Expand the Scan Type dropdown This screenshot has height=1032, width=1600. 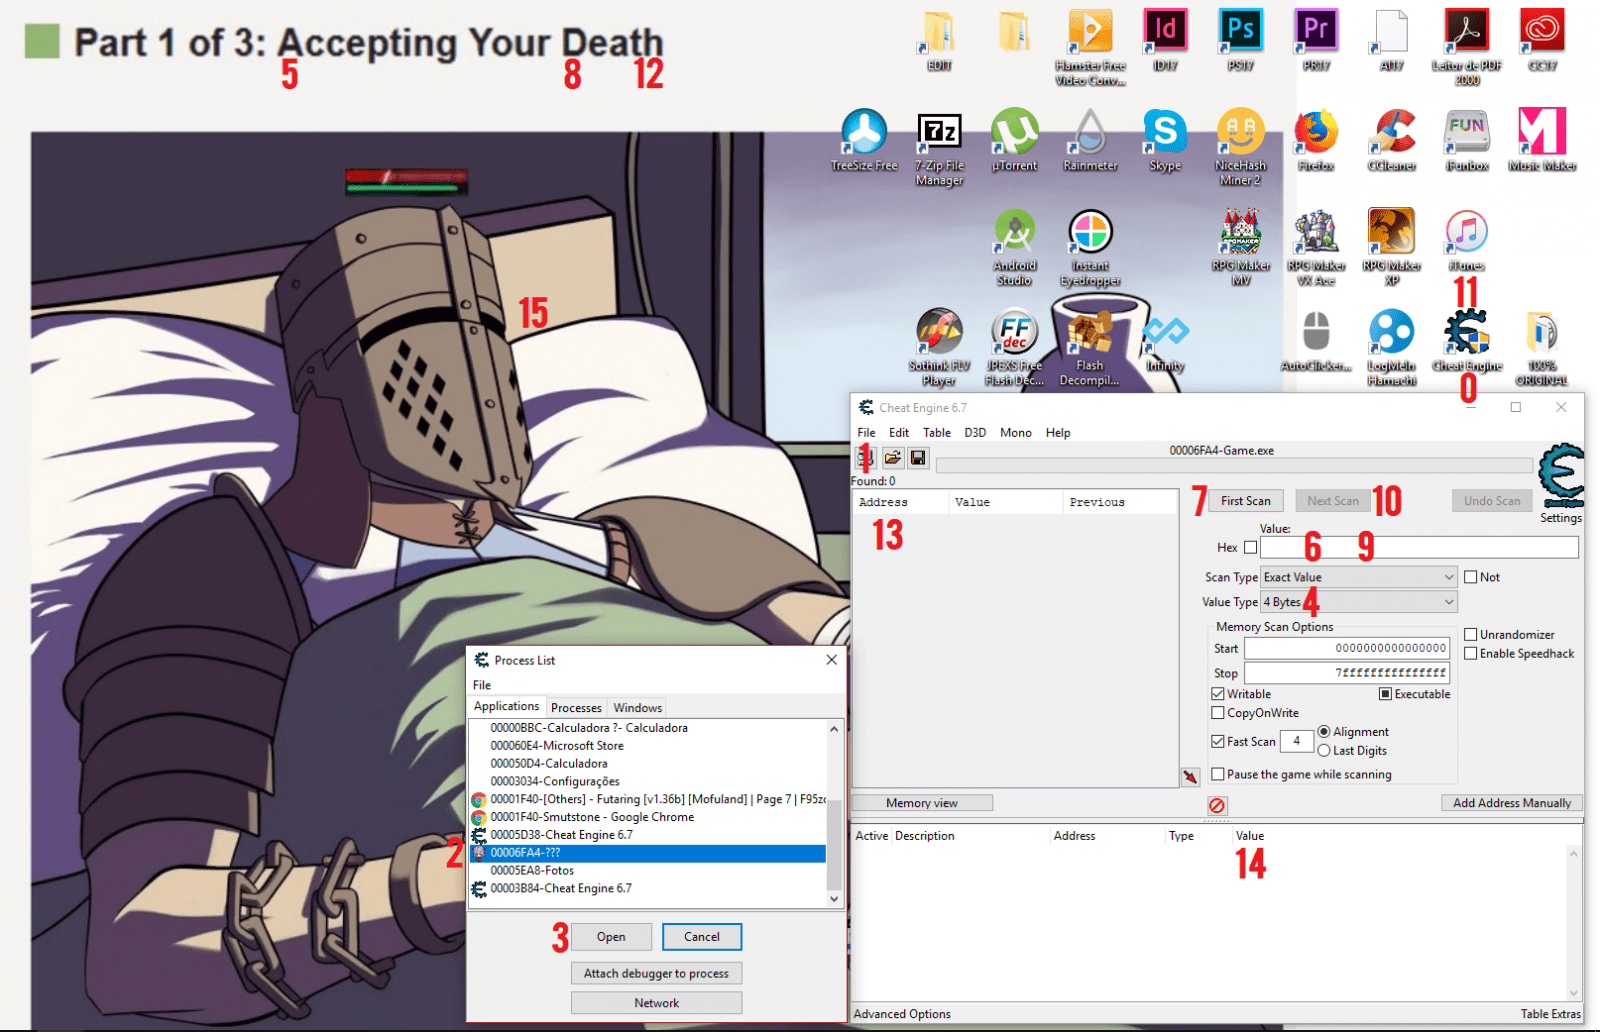pyautogui.click(x=1358, y=577)
